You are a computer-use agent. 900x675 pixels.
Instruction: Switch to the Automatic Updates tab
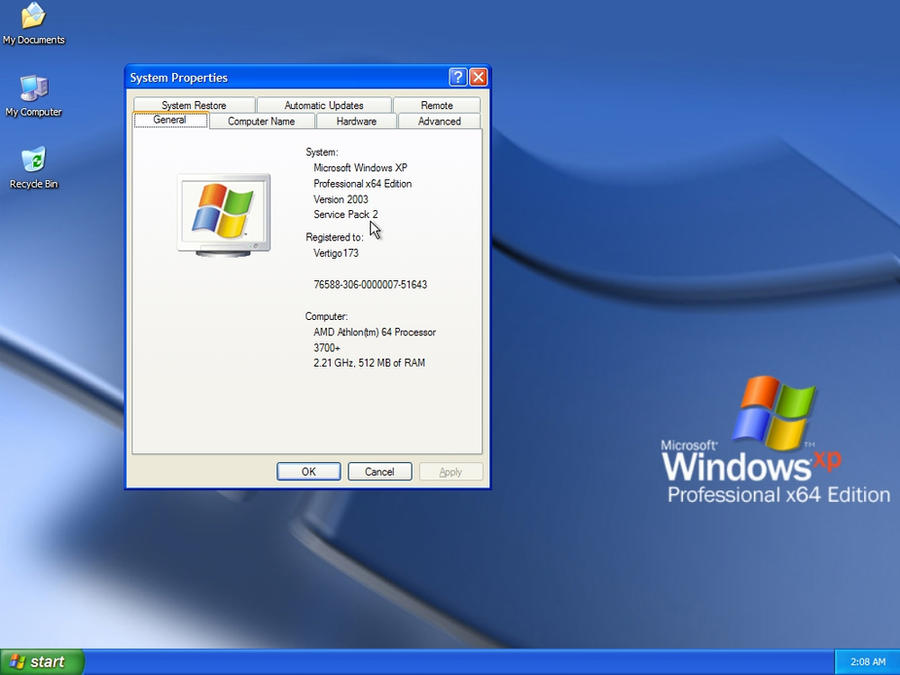tap(324, 105)
